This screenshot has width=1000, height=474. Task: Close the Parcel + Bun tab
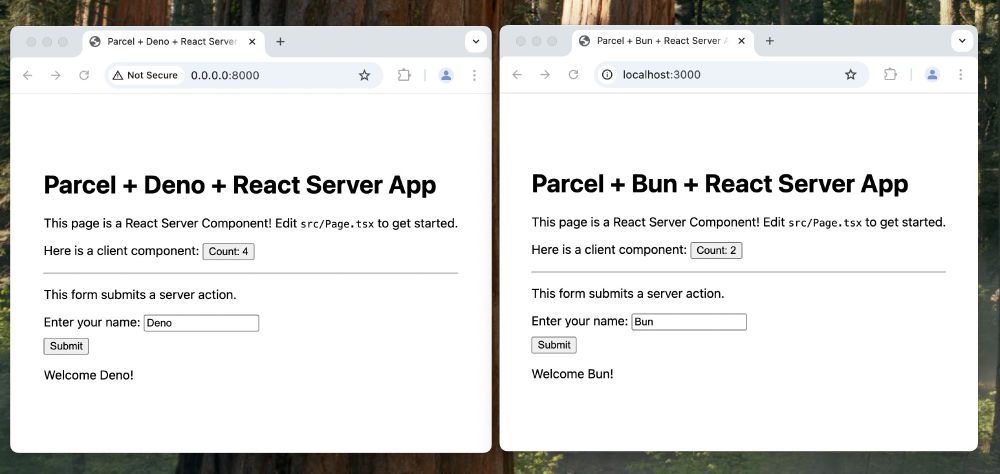[x=741, y=41]
